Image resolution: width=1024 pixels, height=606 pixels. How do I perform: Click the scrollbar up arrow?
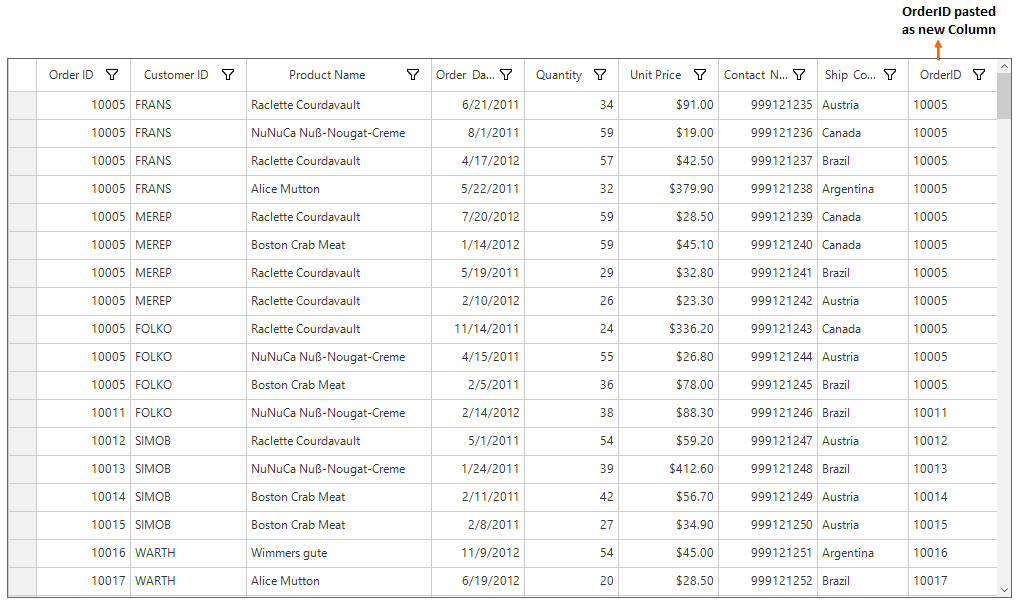[1005, 67]
